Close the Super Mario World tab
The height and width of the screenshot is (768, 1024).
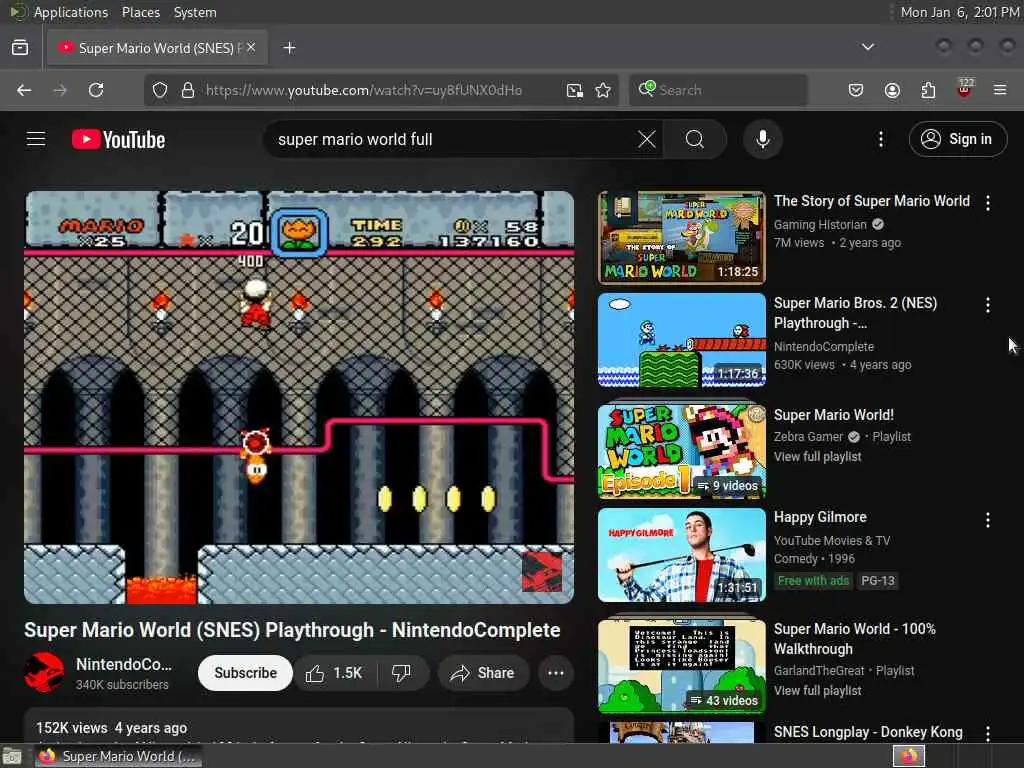[251, 47]
